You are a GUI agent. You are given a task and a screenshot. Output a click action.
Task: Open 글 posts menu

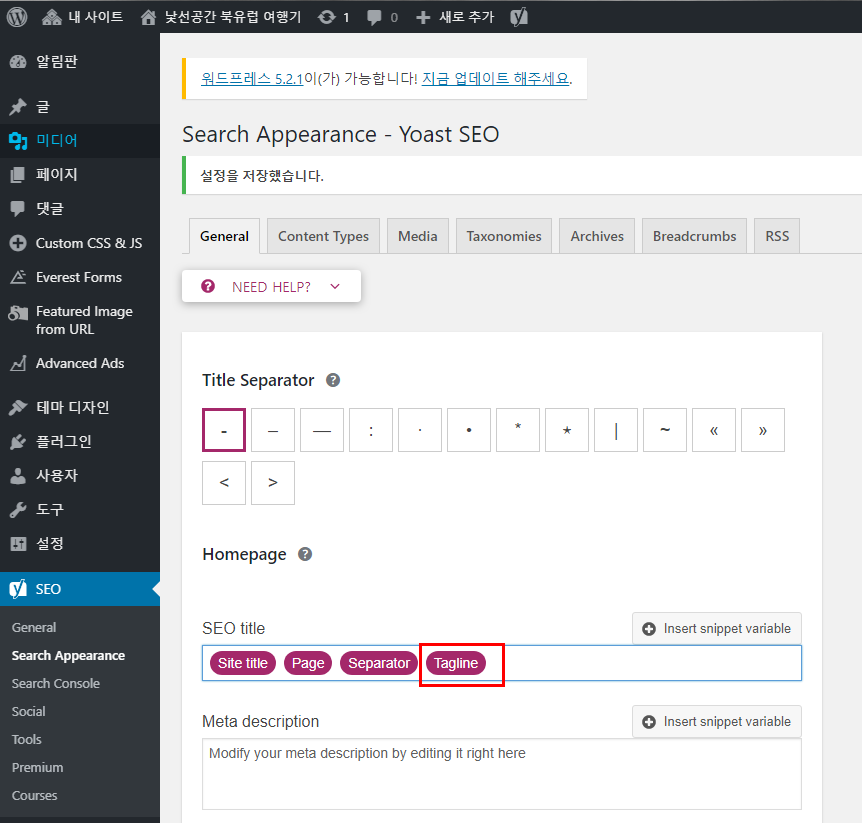(80, 107)
